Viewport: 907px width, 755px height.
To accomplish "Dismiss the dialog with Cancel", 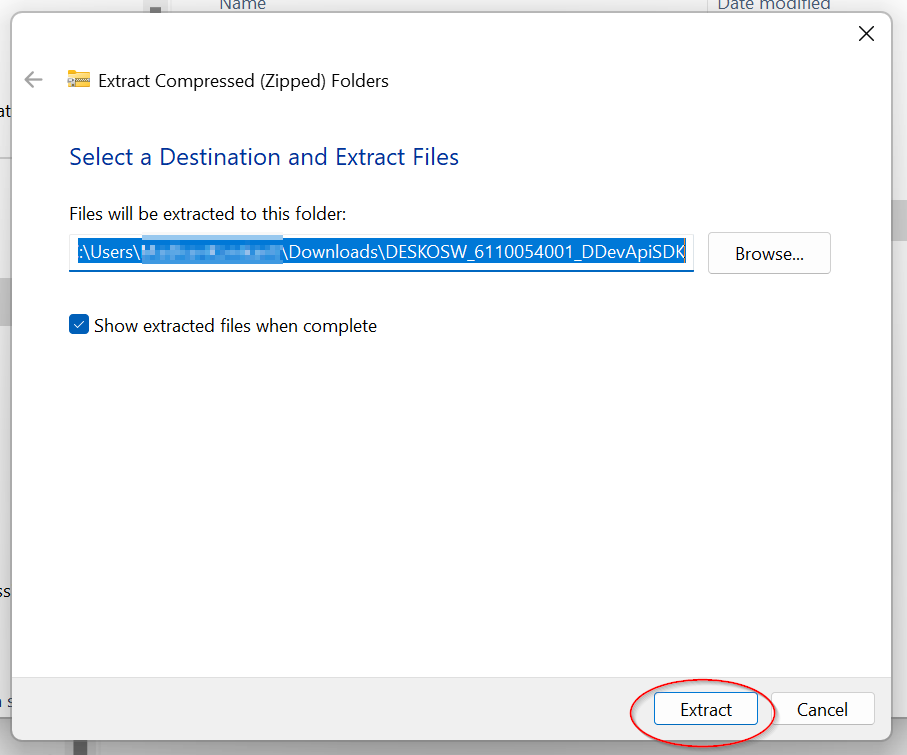I will point(822,708).
